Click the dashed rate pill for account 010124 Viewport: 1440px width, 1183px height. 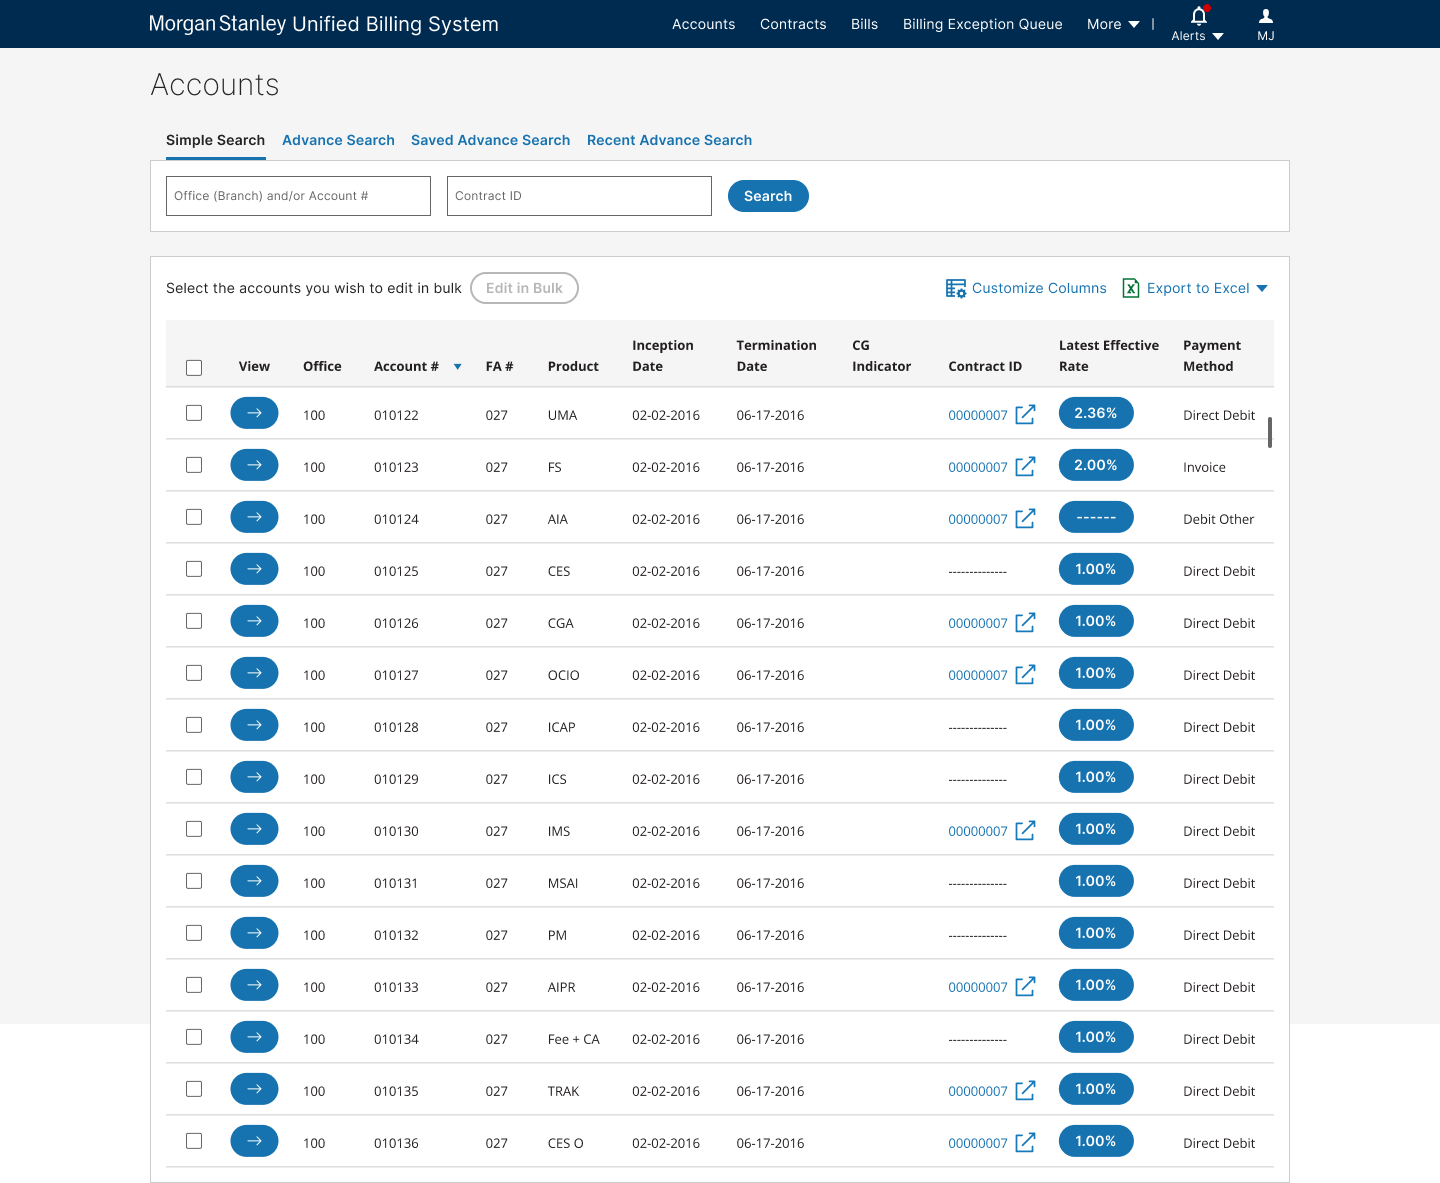tap(1096, 517)
